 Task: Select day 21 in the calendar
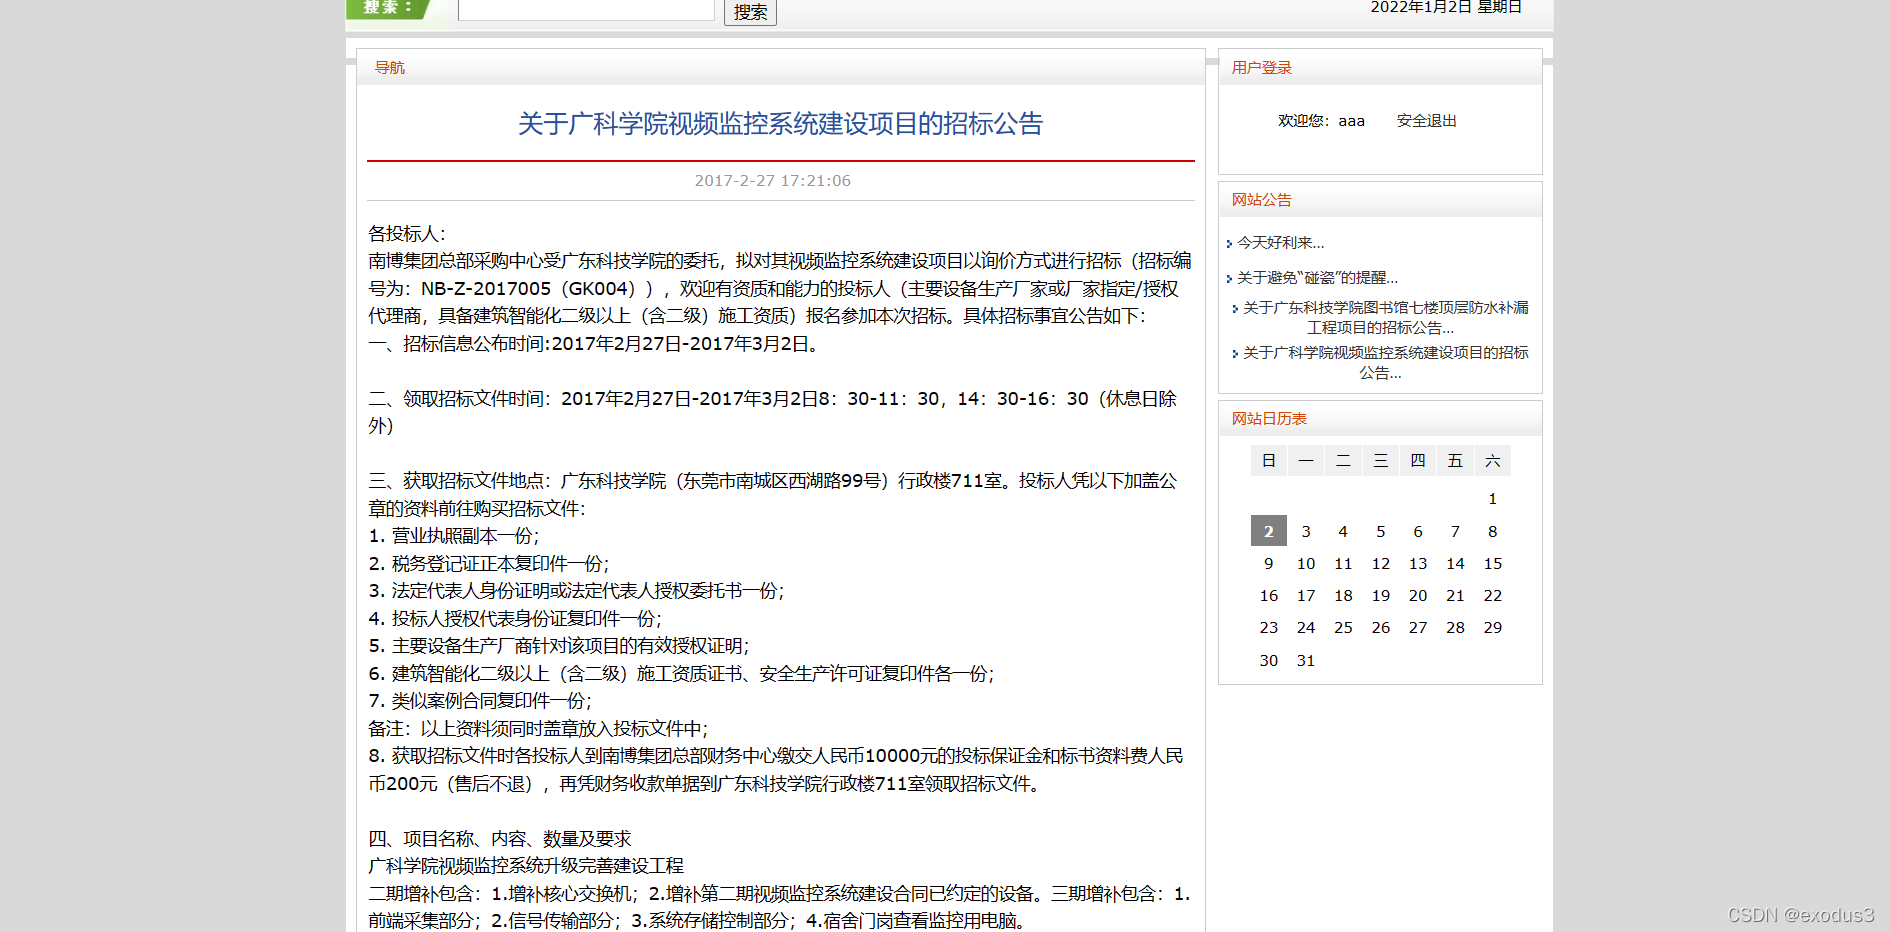[x=1455, y=596]
